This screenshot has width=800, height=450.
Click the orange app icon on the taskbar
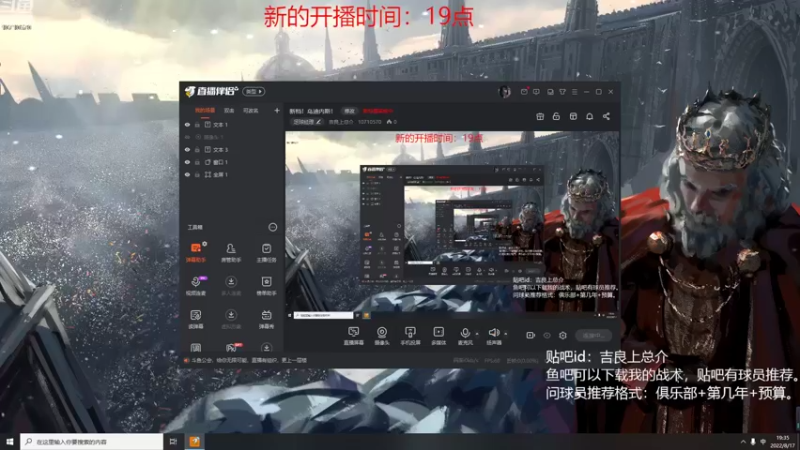(194, 441)
